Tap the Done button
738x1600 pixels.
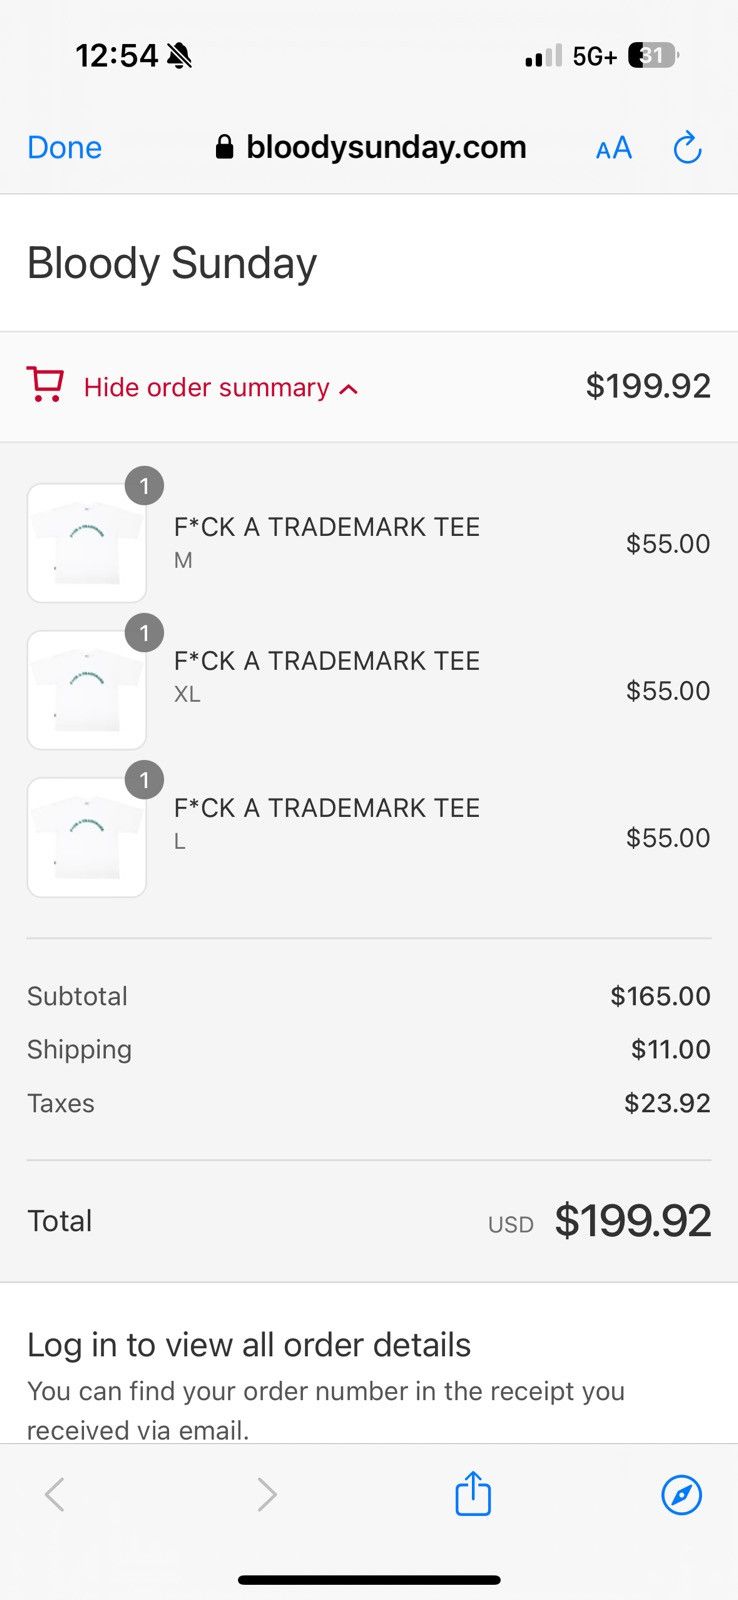click(x=64, y=147)
